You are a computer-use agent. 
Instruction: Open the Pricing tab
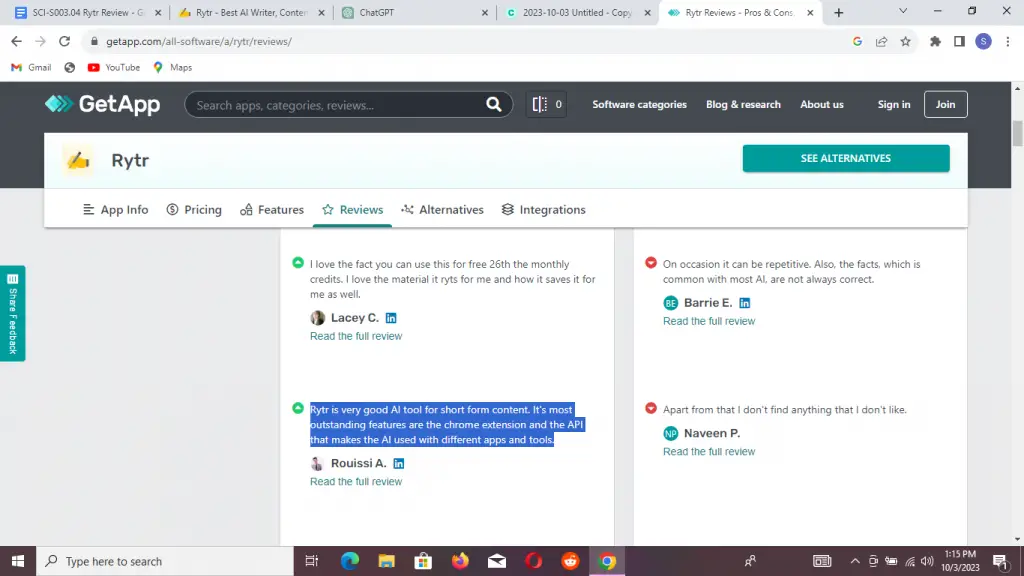(x=194, y=210)
